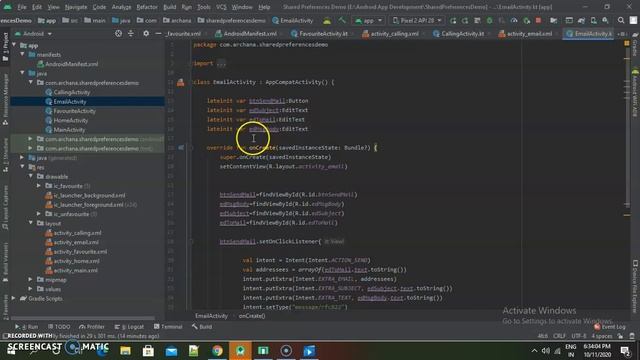Viewport: 640px width, 360px height.
Task: Click the volume speaker icon in system tray
Action: click(x=546, y=351)
